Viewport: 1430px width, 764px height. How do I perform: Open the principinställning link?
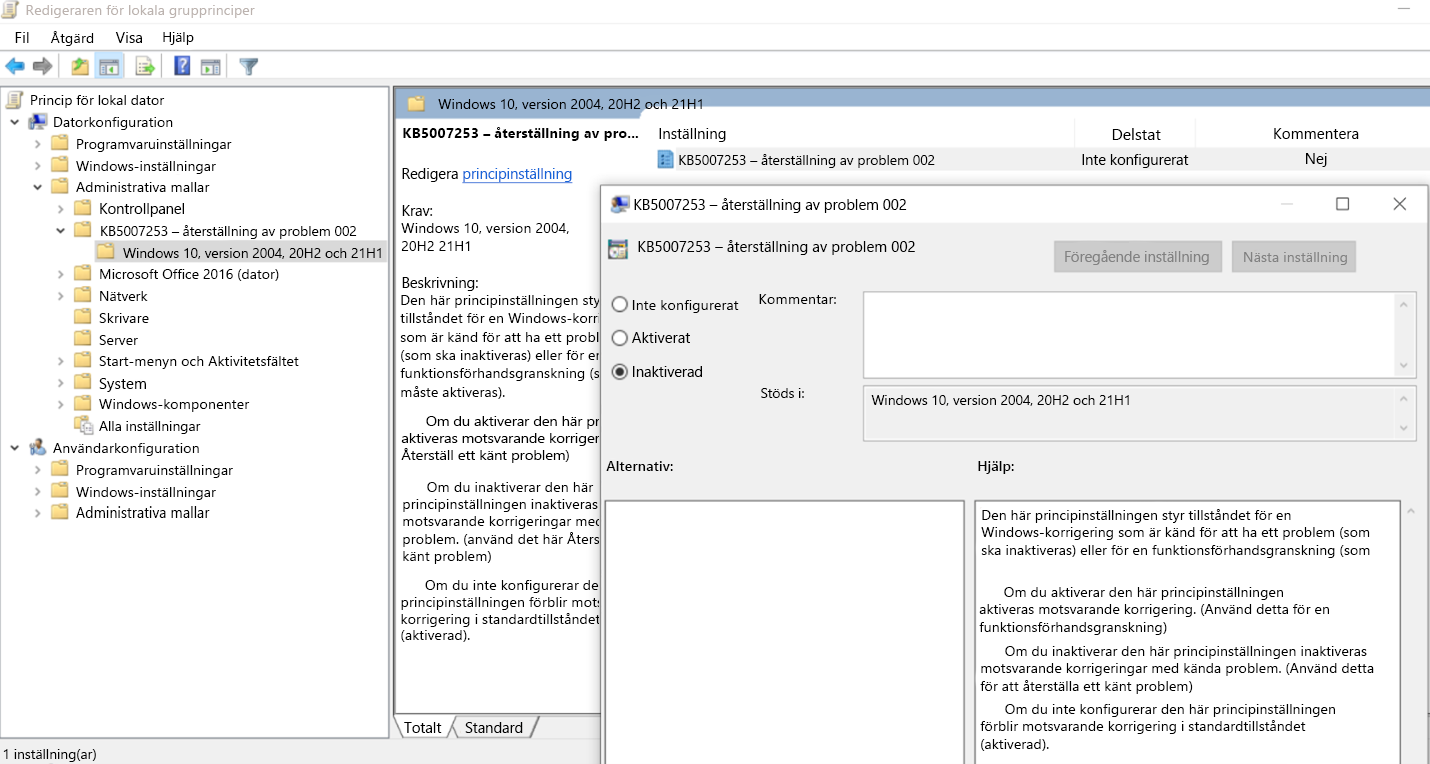point(517,174)
